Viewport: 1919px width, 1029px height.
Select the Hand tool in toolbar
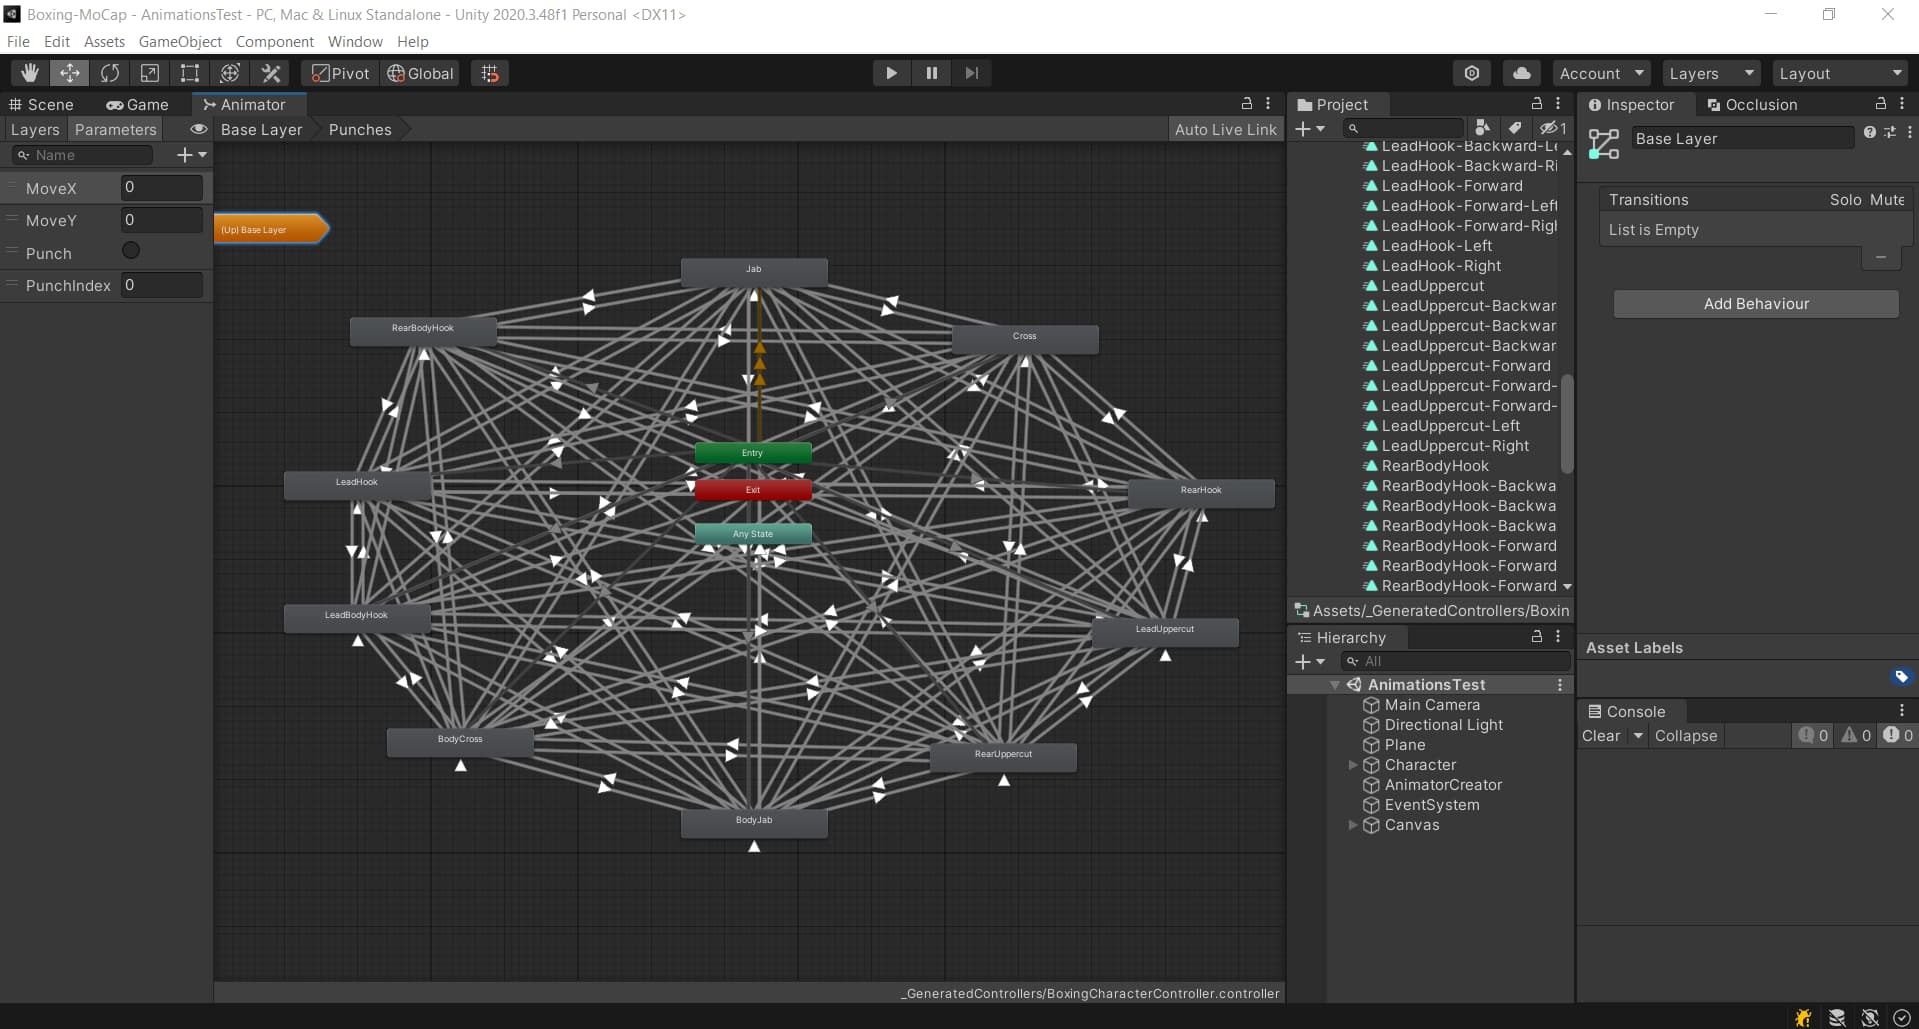(30, 73)
